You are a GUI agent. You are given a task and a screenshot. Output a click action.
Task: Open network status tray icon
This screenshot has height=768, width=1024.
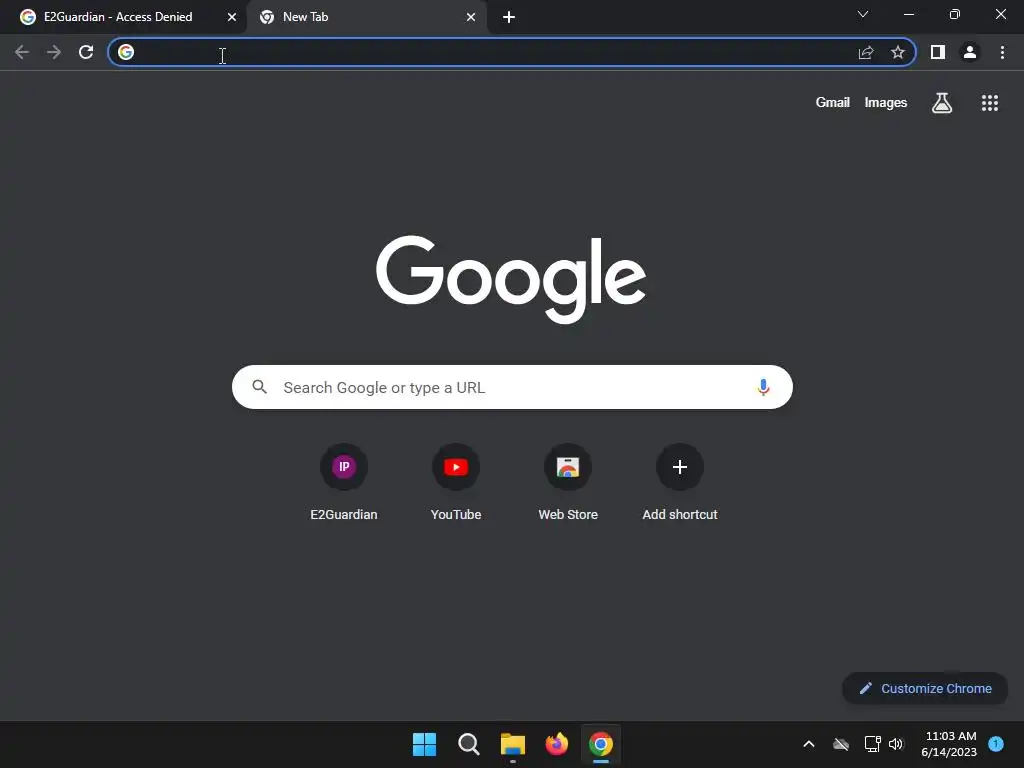(872, 744)
